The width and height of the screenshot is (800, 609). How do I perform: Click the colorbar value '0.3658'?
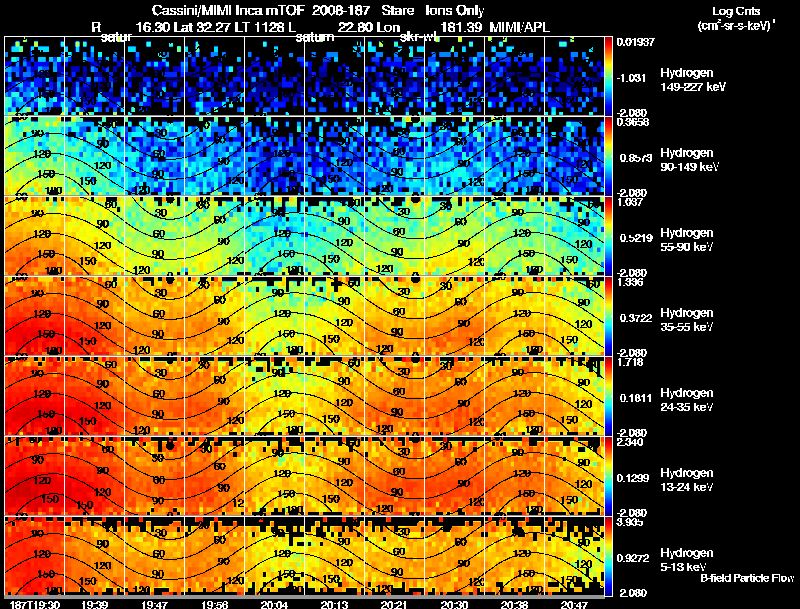pyautogui.click(x=633, y=122)
